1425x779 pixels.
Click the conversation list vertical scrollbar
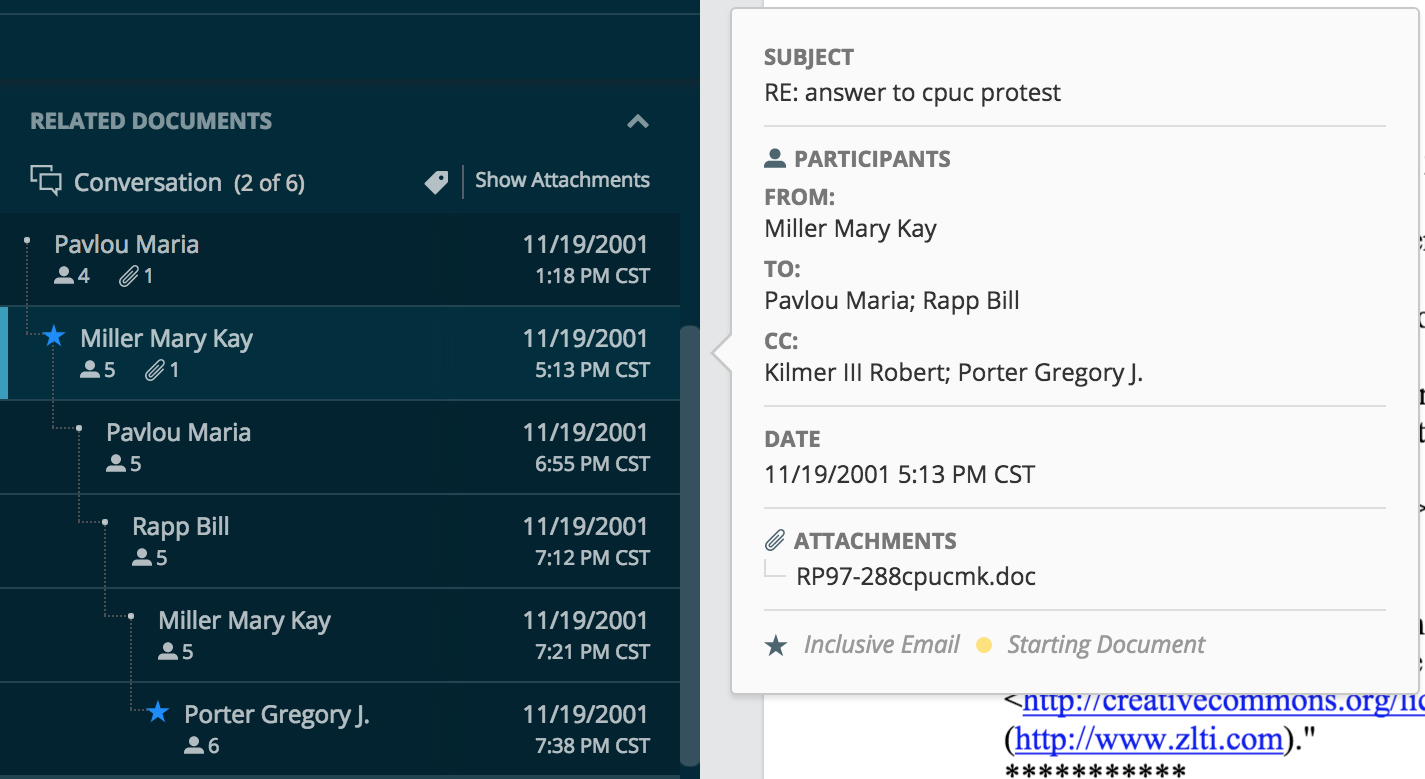[x=689, y=545]
